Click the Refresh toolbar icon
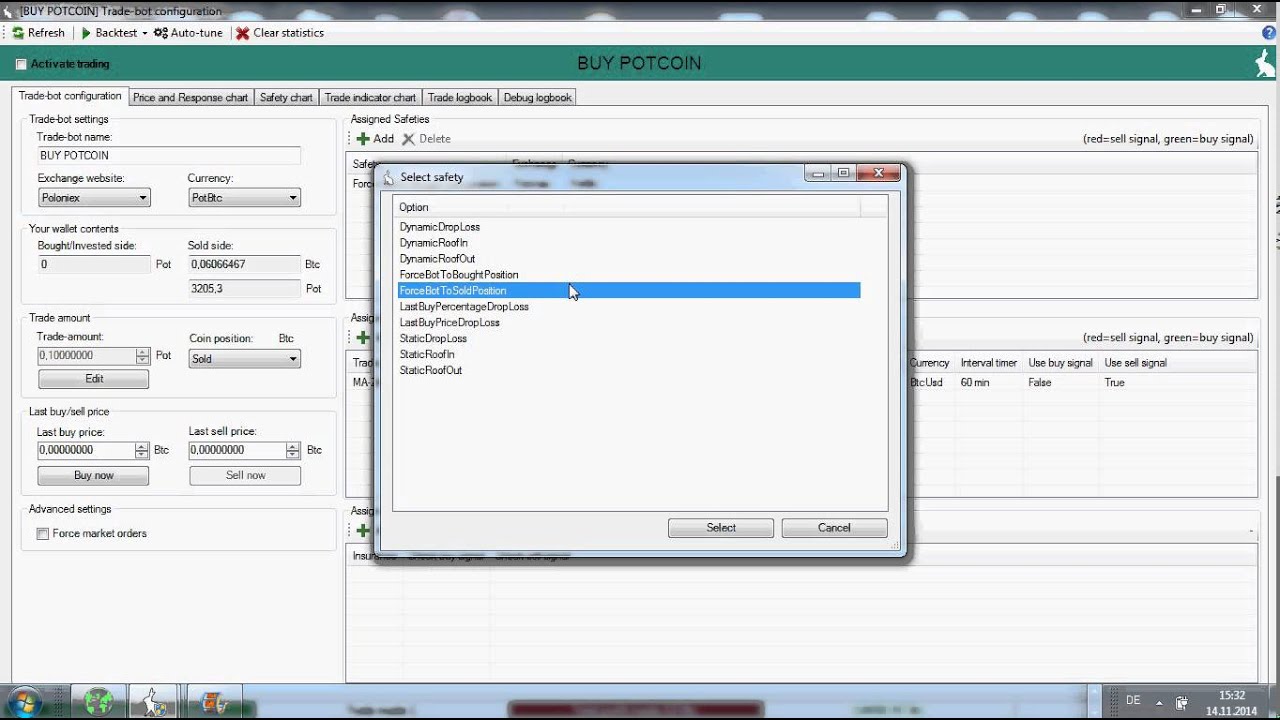The height and width of the screenshot is (720, 1280). tap(18, 33)
